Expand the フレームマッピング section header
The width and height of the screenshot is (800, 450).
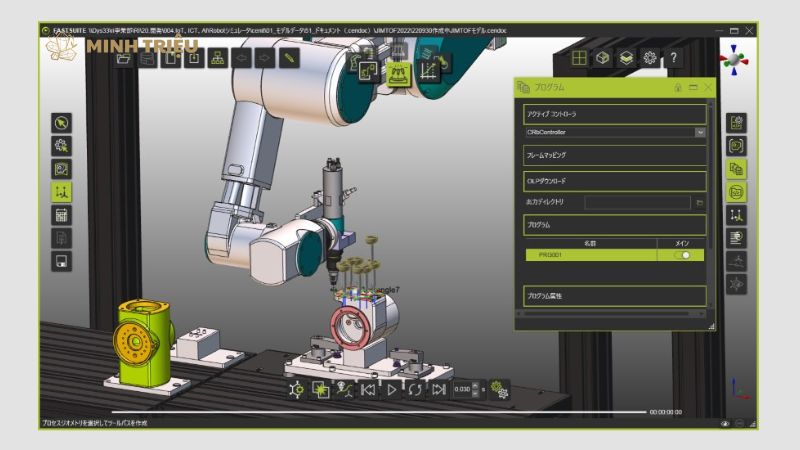(x=615, y=155)
